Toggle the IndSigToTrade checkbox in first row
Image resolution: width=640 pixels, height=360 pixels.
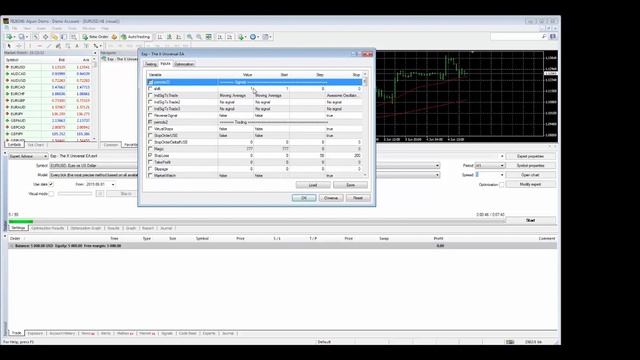pyautogui.click(x=150, y=95)
